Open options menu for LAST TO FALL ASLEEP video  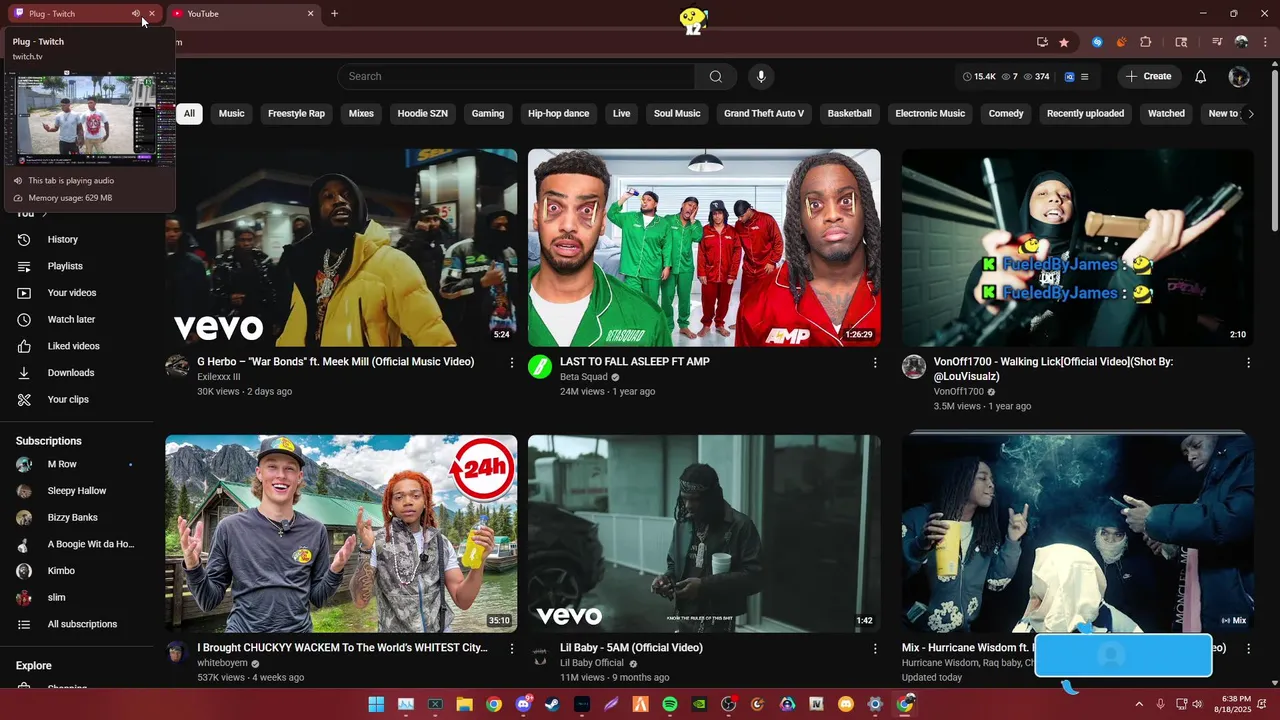[875, 363]
